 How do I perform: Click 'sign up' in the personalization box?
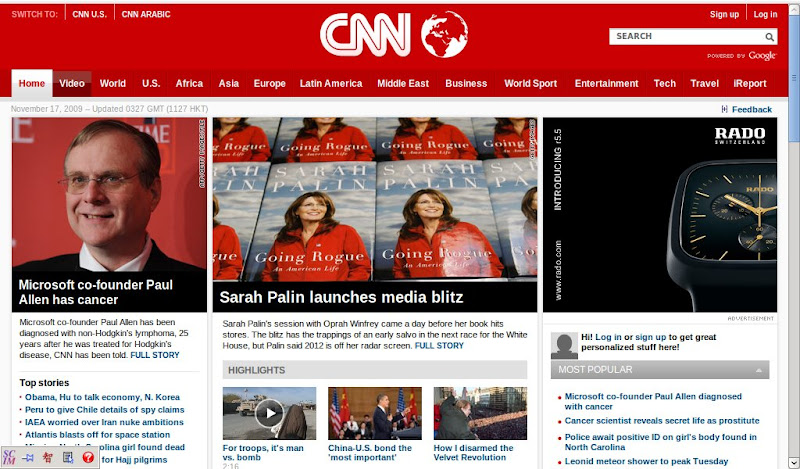[651, 337]
